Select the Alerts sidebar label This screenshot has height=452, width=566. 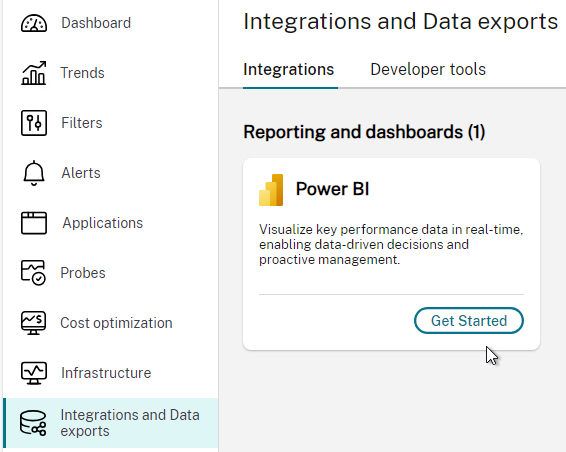[x=81, y=173]
